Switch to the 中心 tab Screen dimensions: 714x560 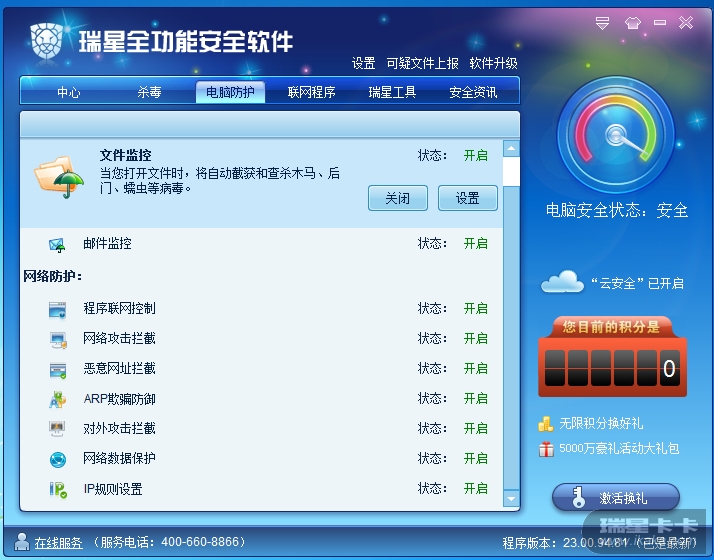click(x=69, y=92)
